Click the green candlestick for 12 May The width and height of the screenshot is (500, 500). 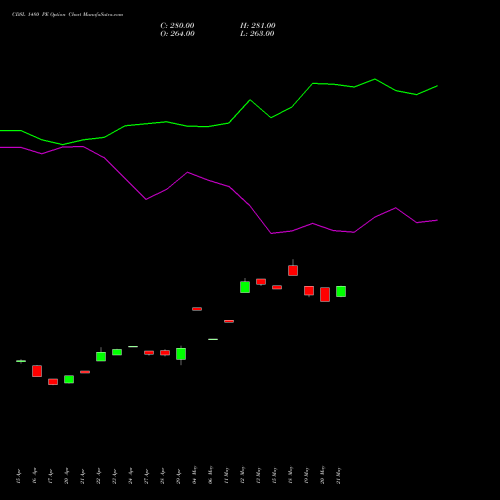245,287
